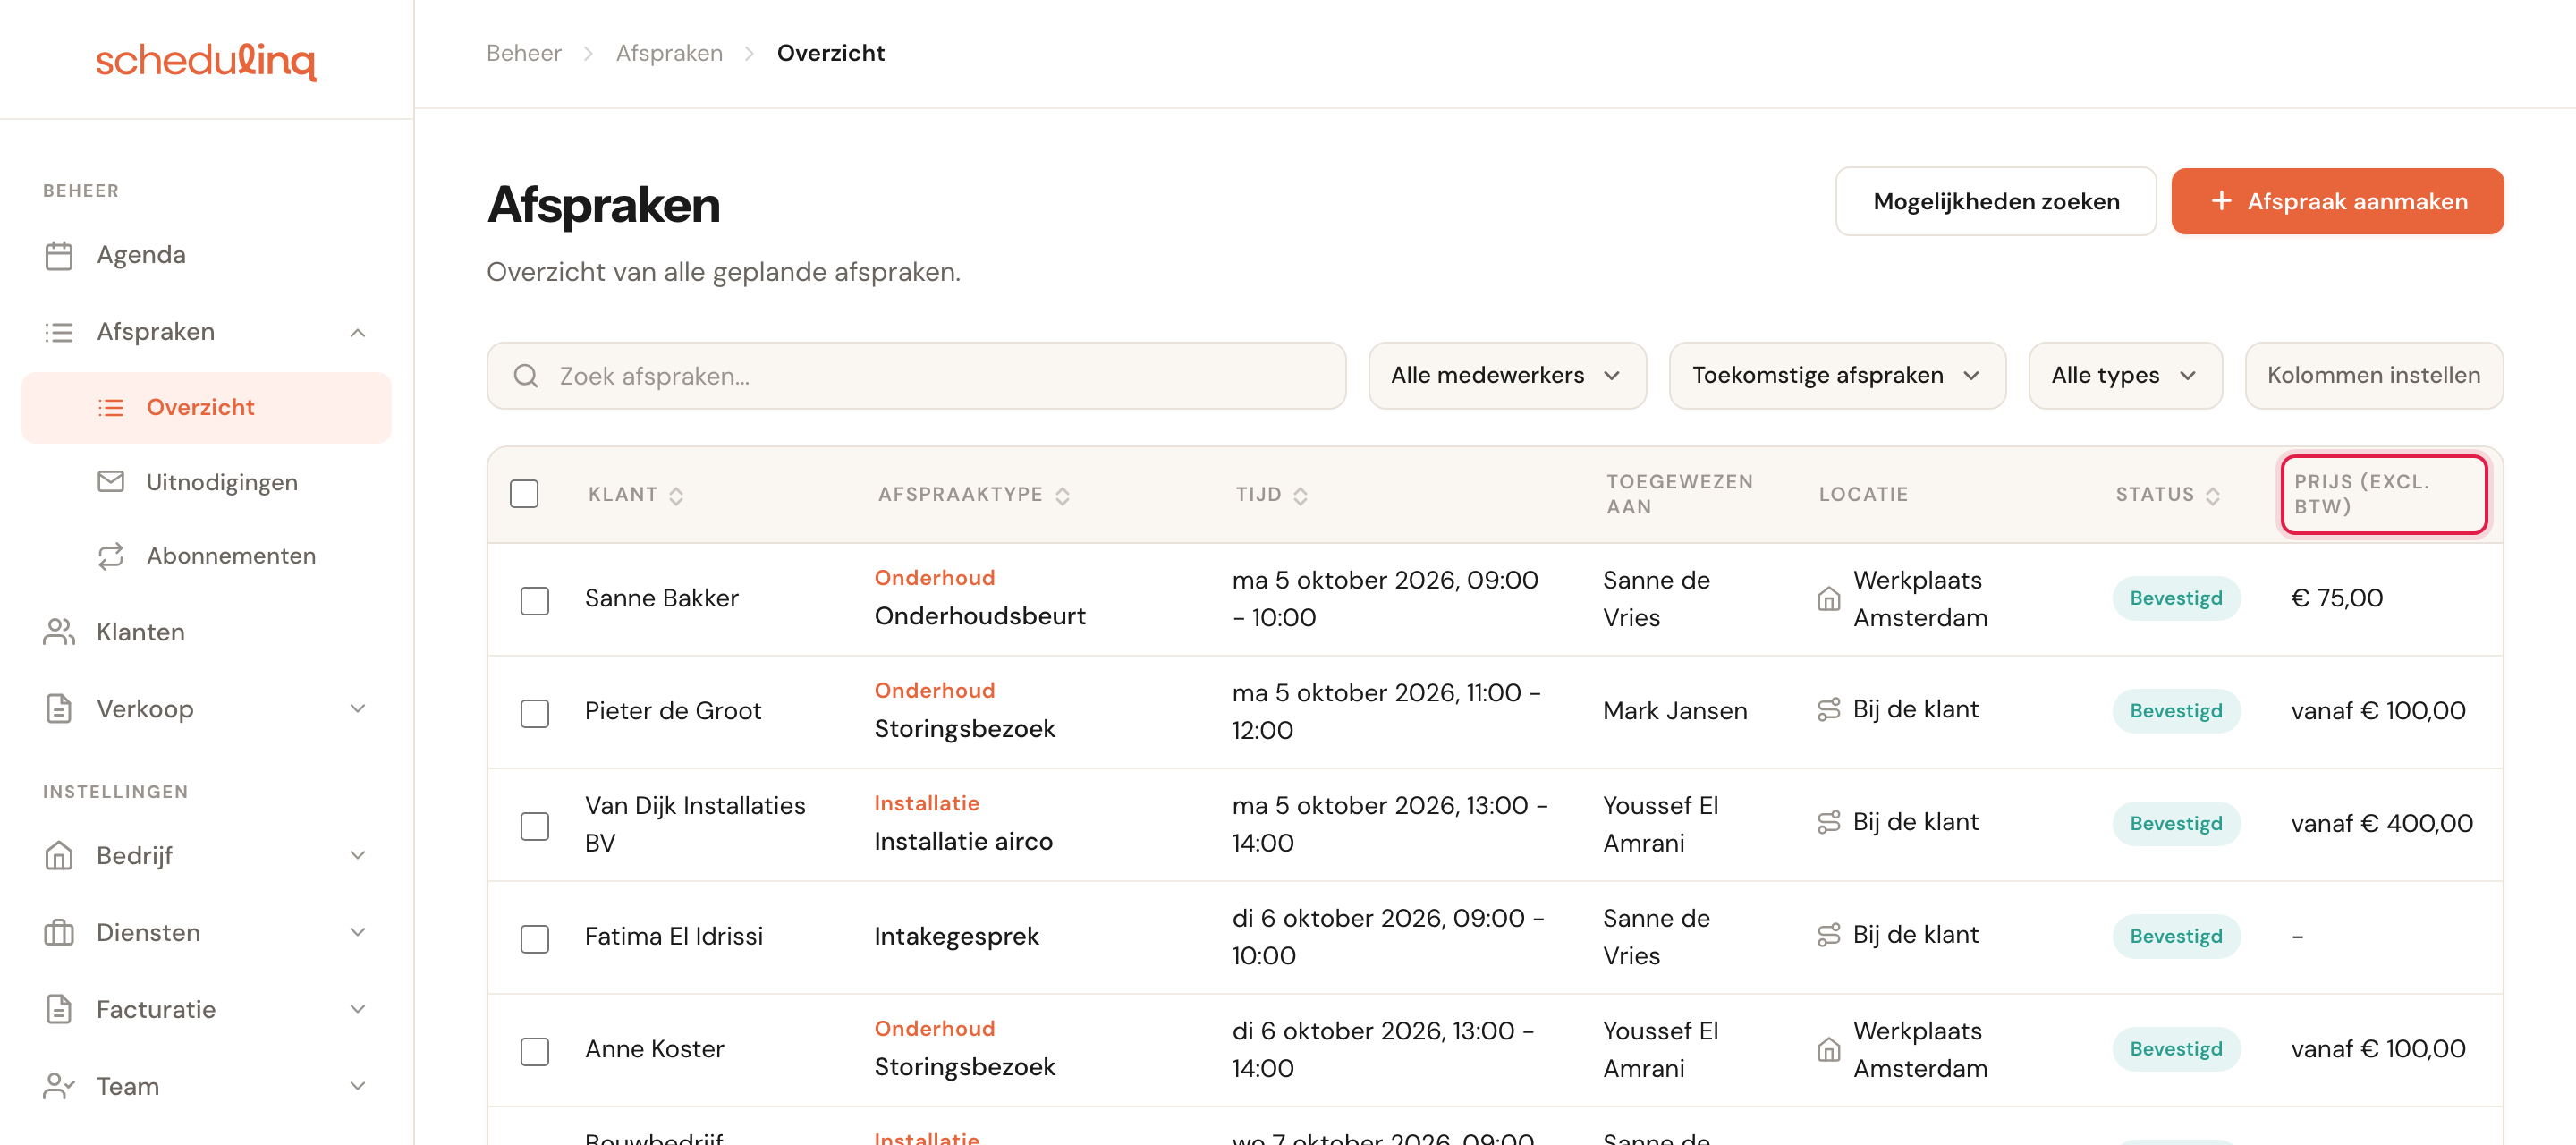Collapse the Afspraken sidebar section chevron
The width and height of the screenshot is (2576, 1145).
pyautogui.click(x=358, y=333)
